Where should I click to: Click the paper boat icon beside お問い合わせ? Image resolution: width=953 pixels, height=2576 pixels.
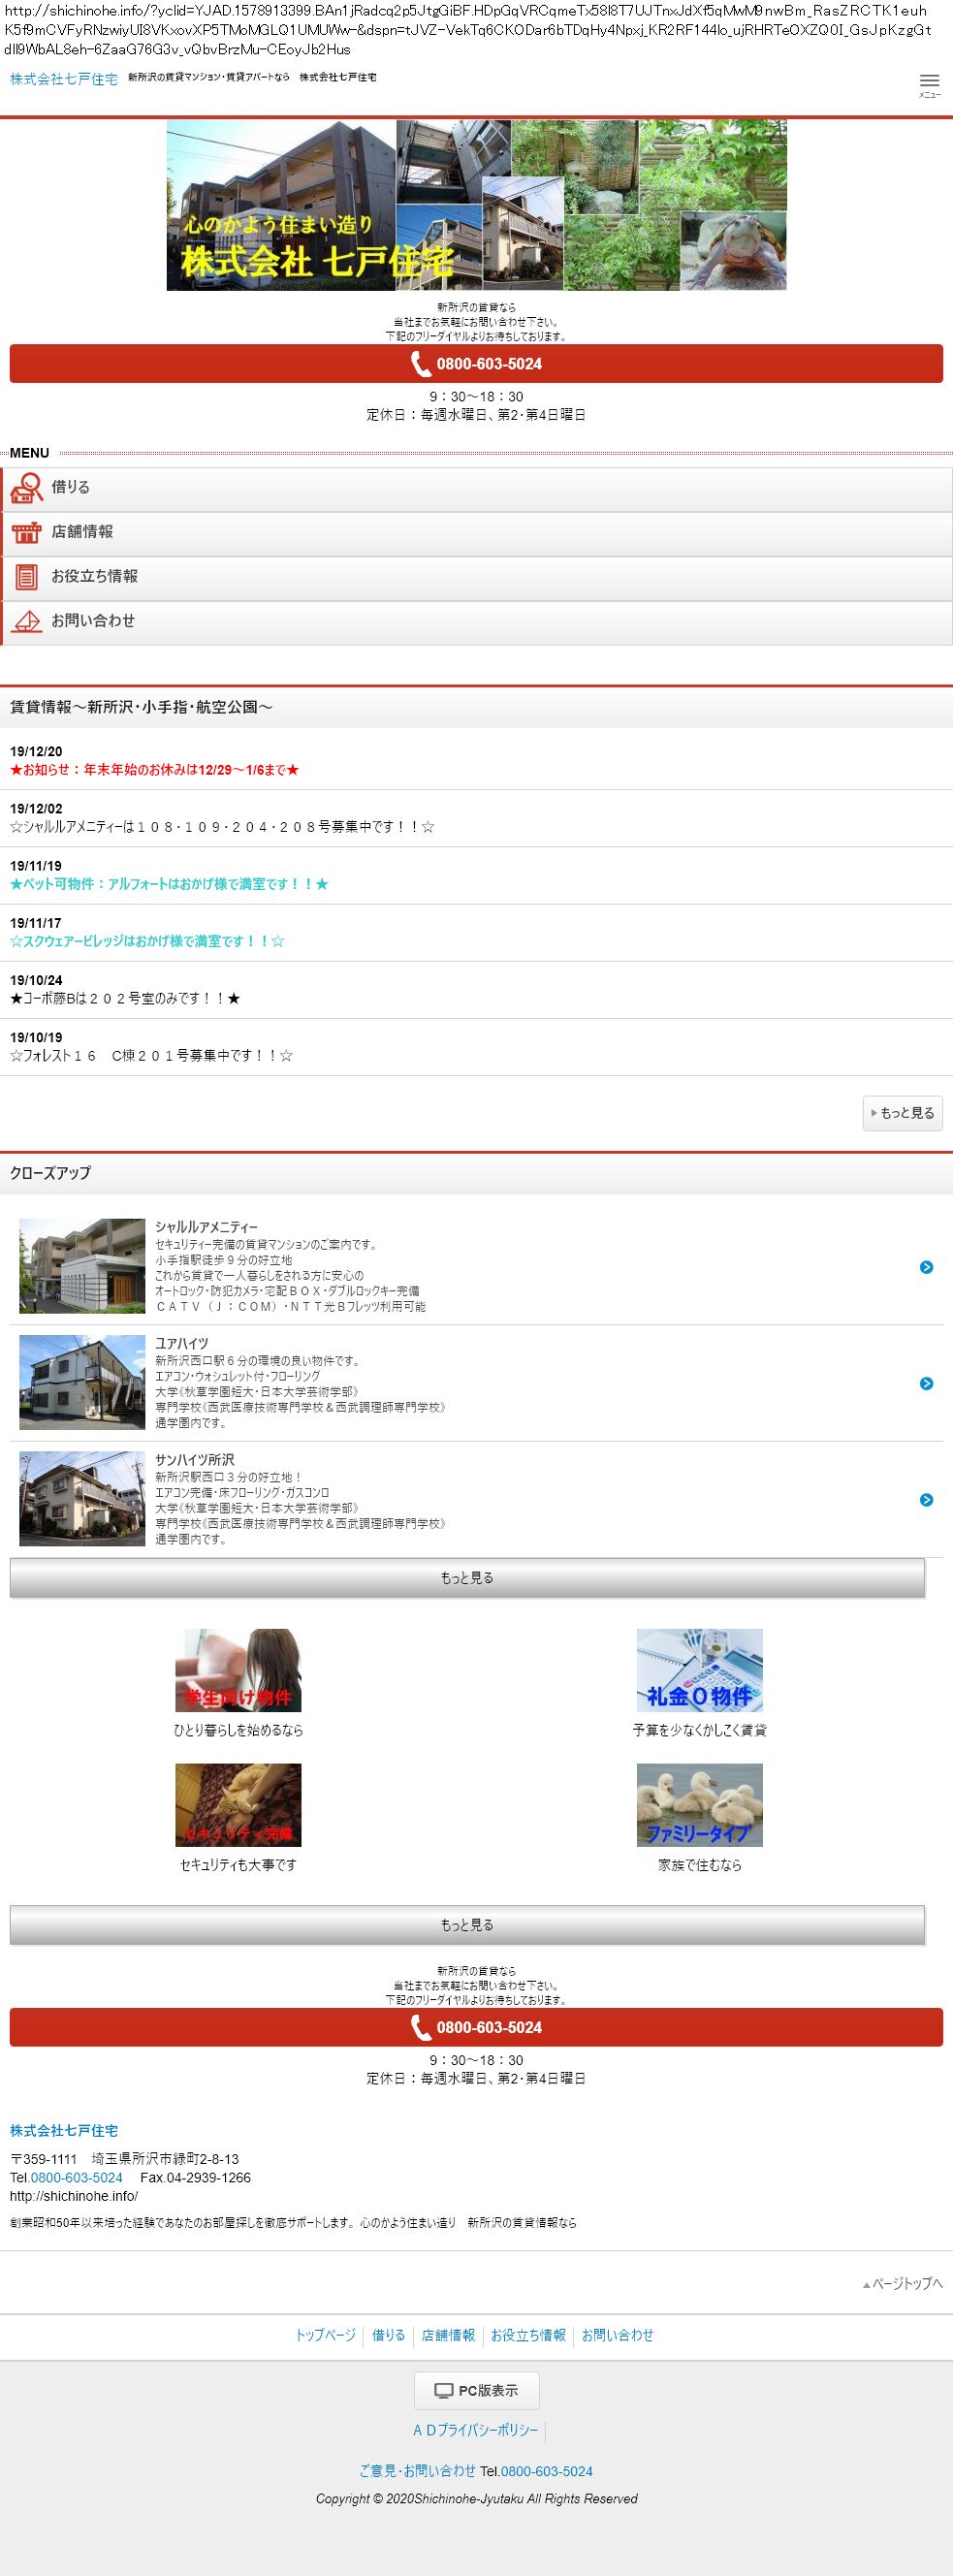pos(27,621)
